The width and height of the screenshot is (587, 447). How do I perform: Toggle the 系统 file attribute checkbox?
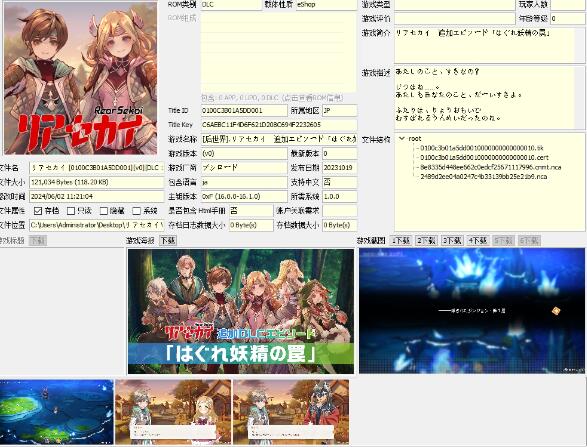pos(137,211)
